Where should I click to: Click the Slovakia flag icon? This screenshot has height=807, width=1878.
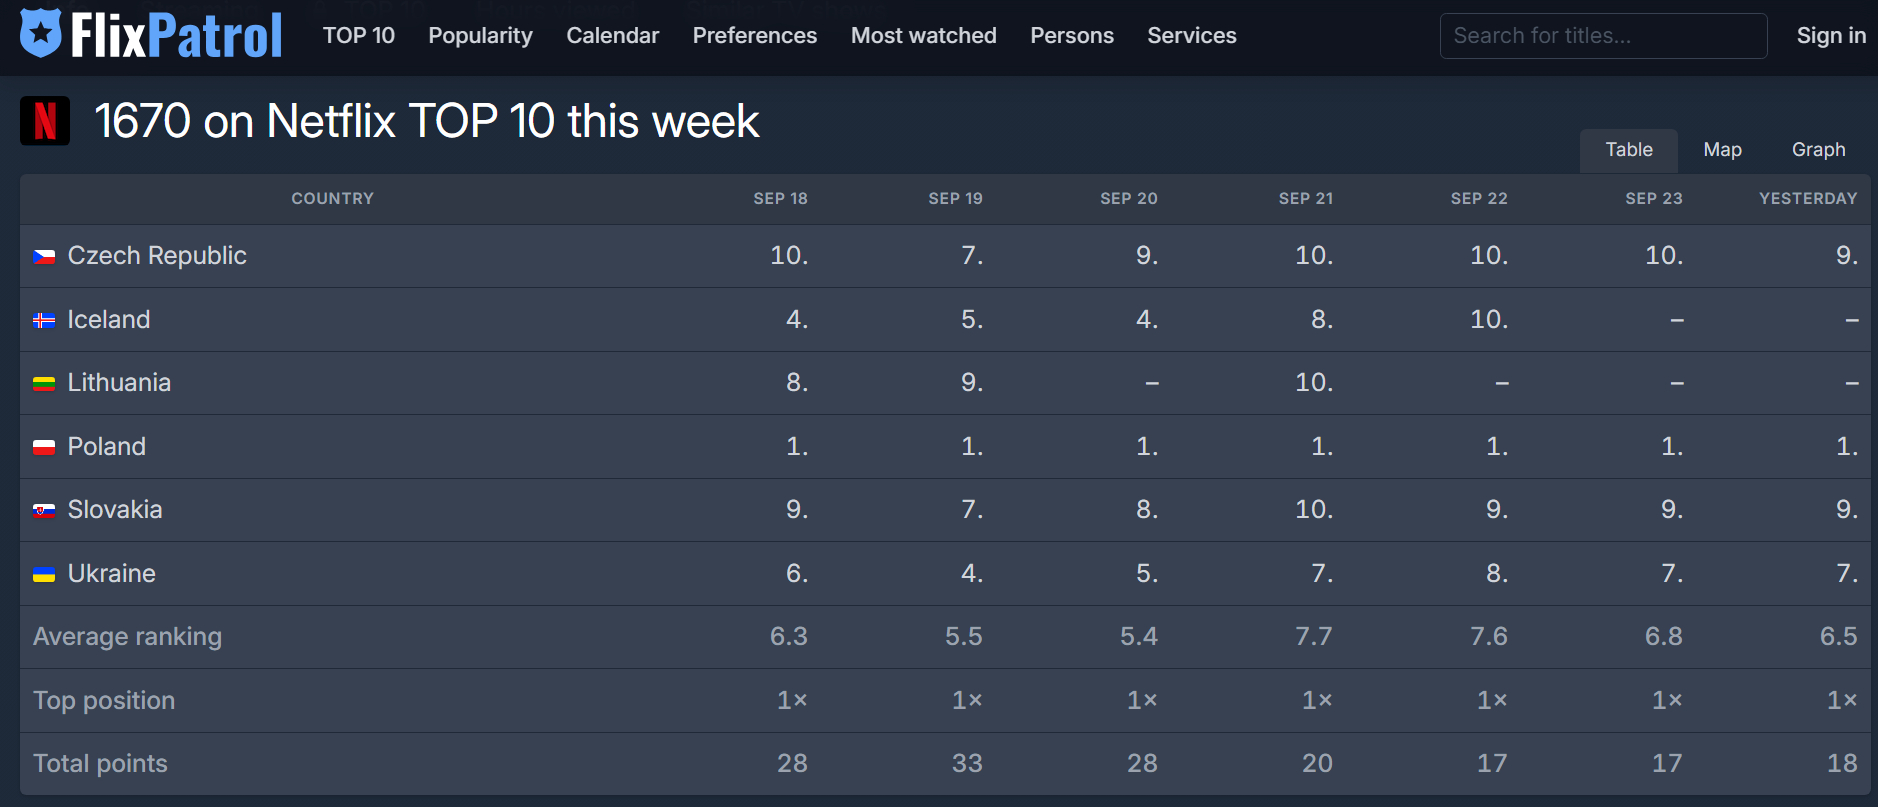click(x=44, y=511)
